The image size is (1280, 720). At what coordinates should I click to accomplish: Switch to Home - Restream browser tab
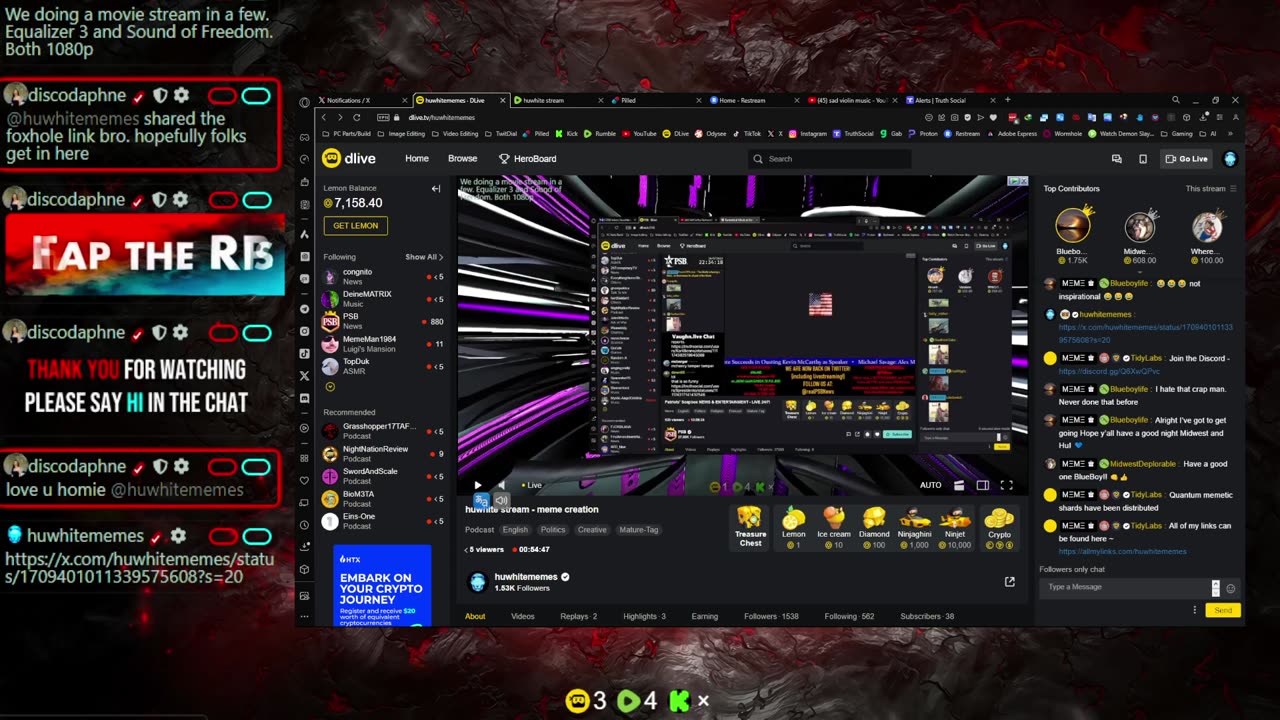(752, 100)
